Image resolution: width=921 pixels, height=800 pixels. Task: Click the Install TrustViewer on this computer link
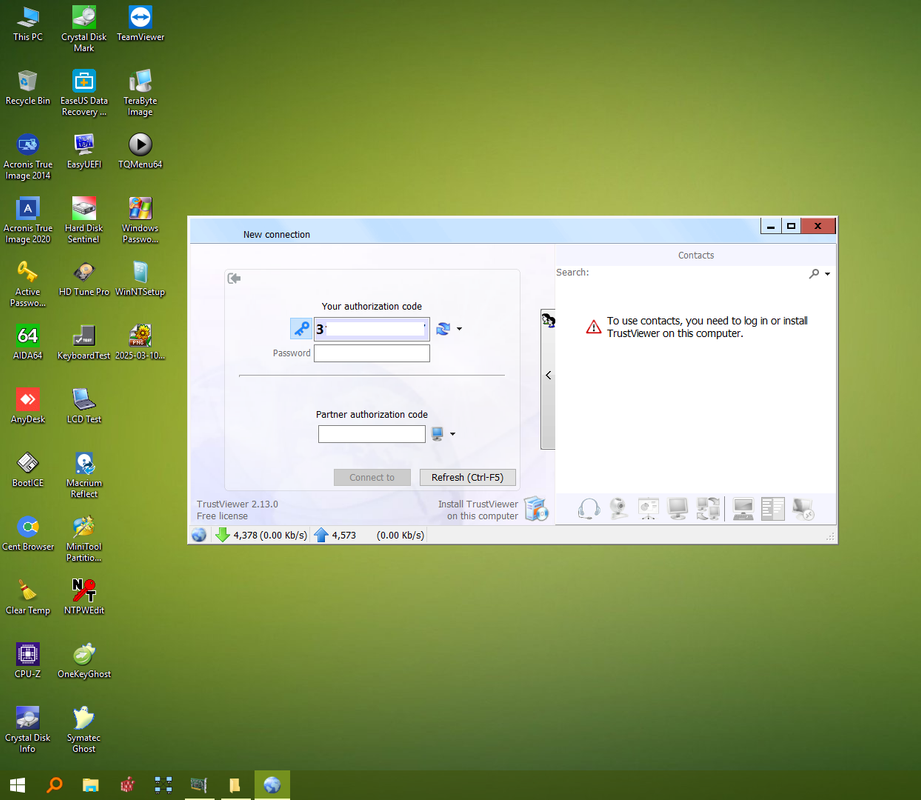[478, 510]
